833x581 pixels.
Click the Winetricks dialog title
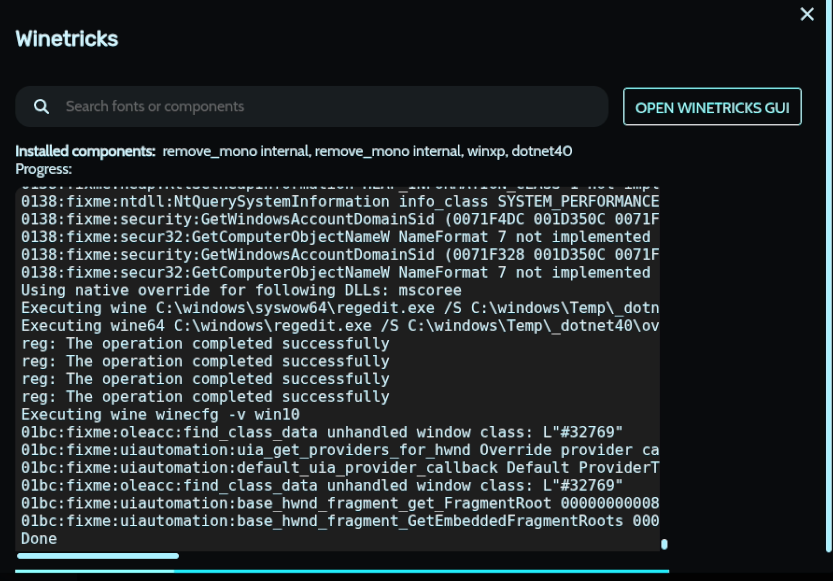point(67,39)
